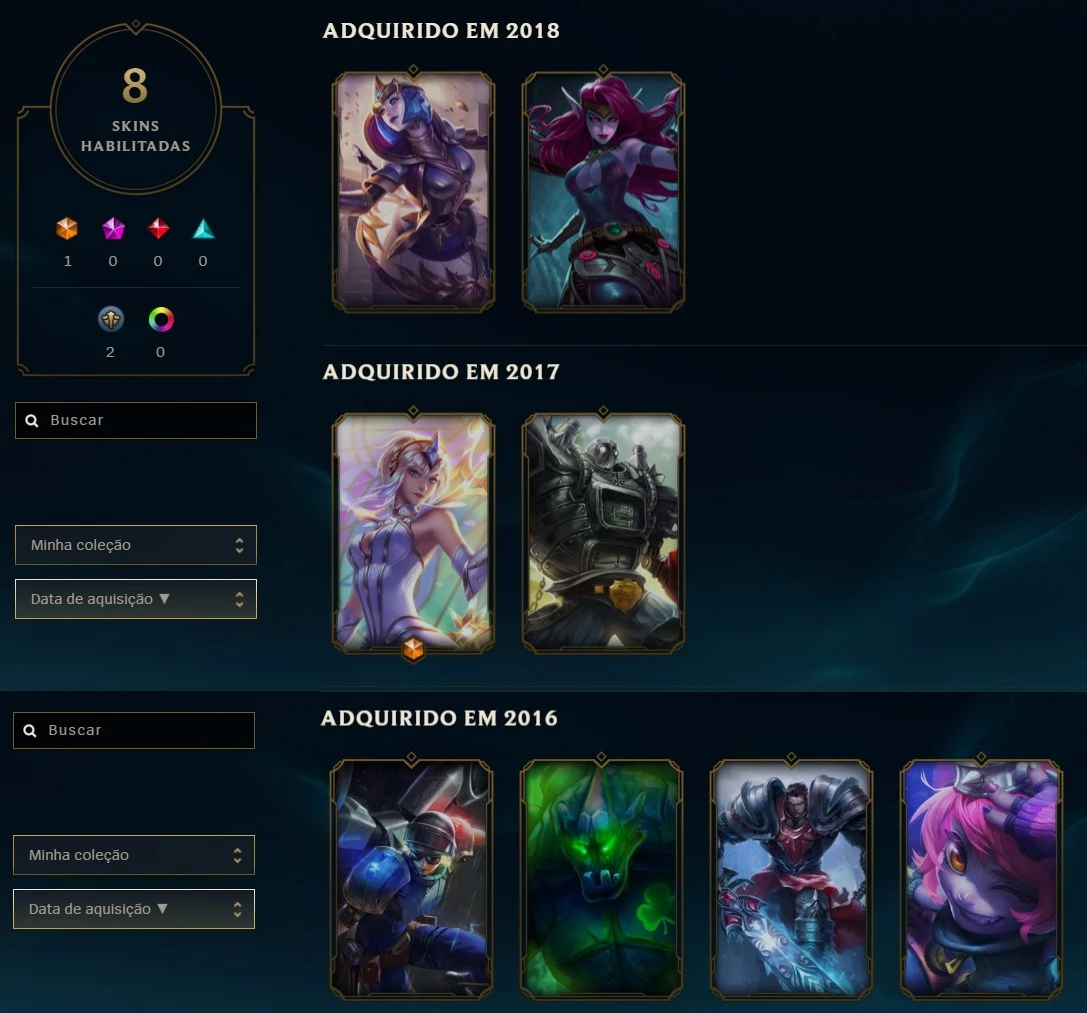This screenshot has height=1013, width=1087.
Task: Select the pink-haired pirate skin from 2018
Action: (603, 191)
